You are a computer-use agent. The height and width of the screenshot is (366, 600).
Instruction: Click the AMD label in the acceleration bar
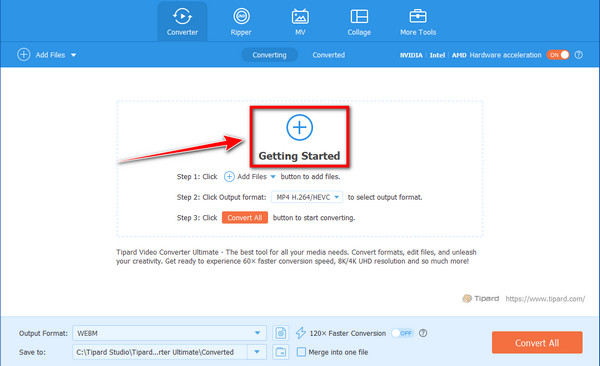(x=459, y=55)
